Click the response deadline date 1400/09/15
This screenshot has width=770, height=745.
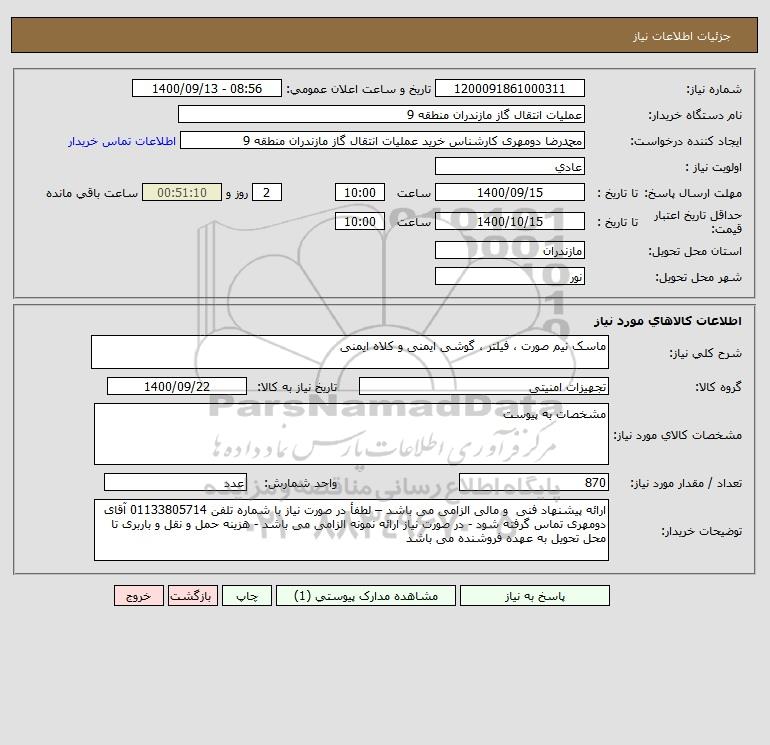(510, 193)
